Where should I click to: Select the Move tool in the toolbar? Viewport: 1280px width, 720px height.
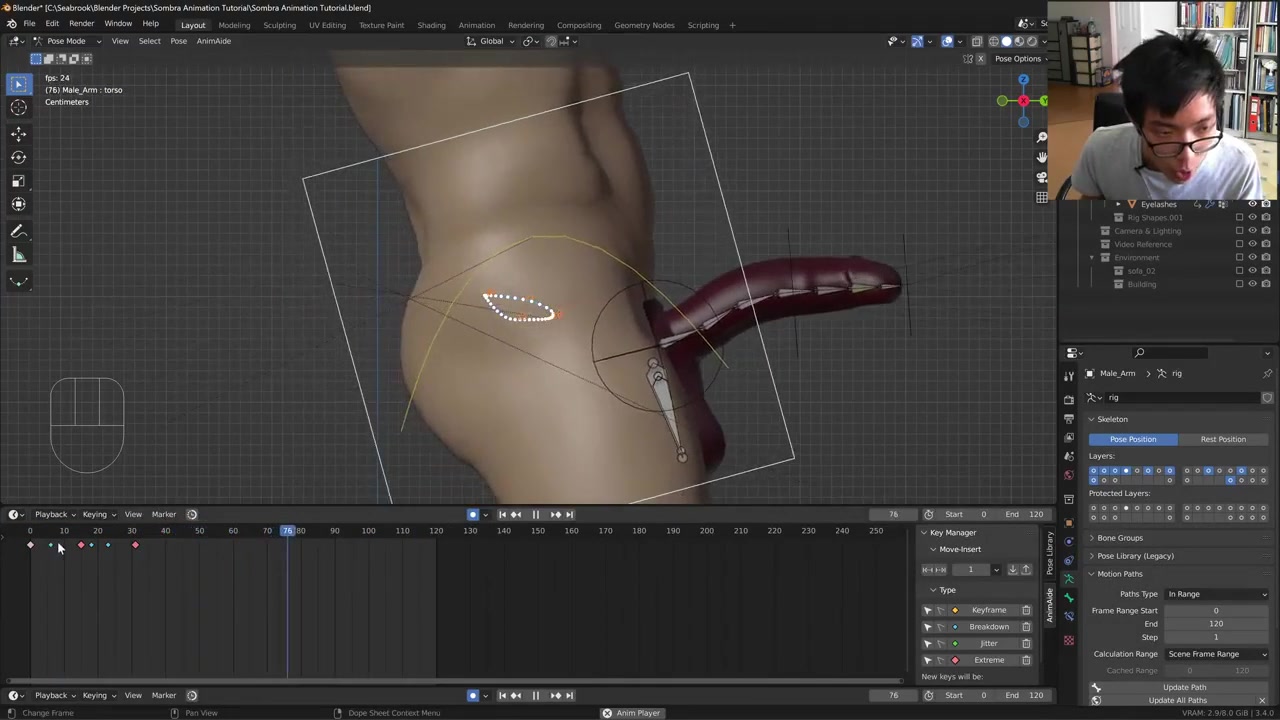pos(18,133)
